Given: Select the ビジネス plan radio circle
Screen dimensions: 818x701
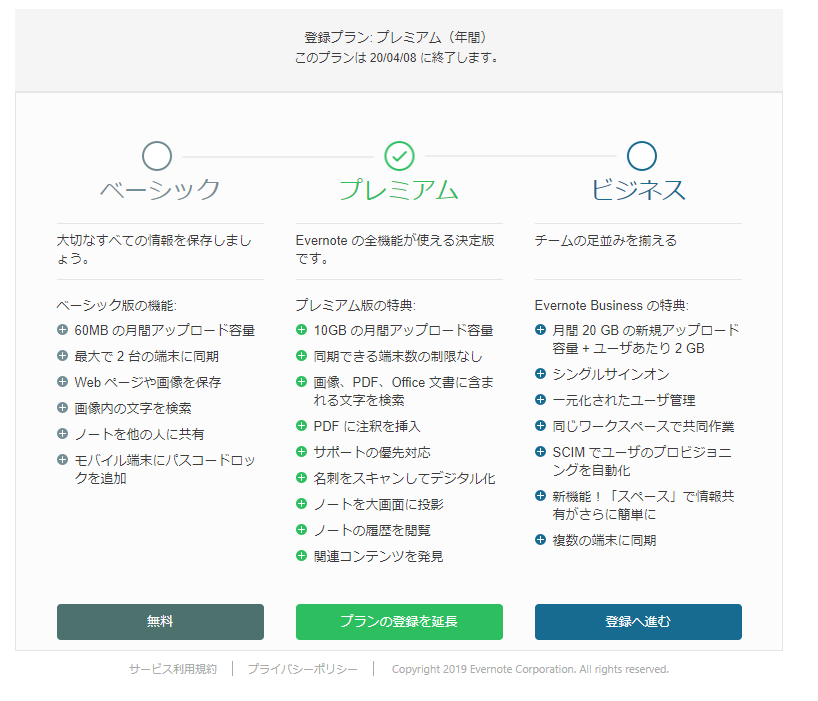Looking at the screenshot, I should [642, 156].
